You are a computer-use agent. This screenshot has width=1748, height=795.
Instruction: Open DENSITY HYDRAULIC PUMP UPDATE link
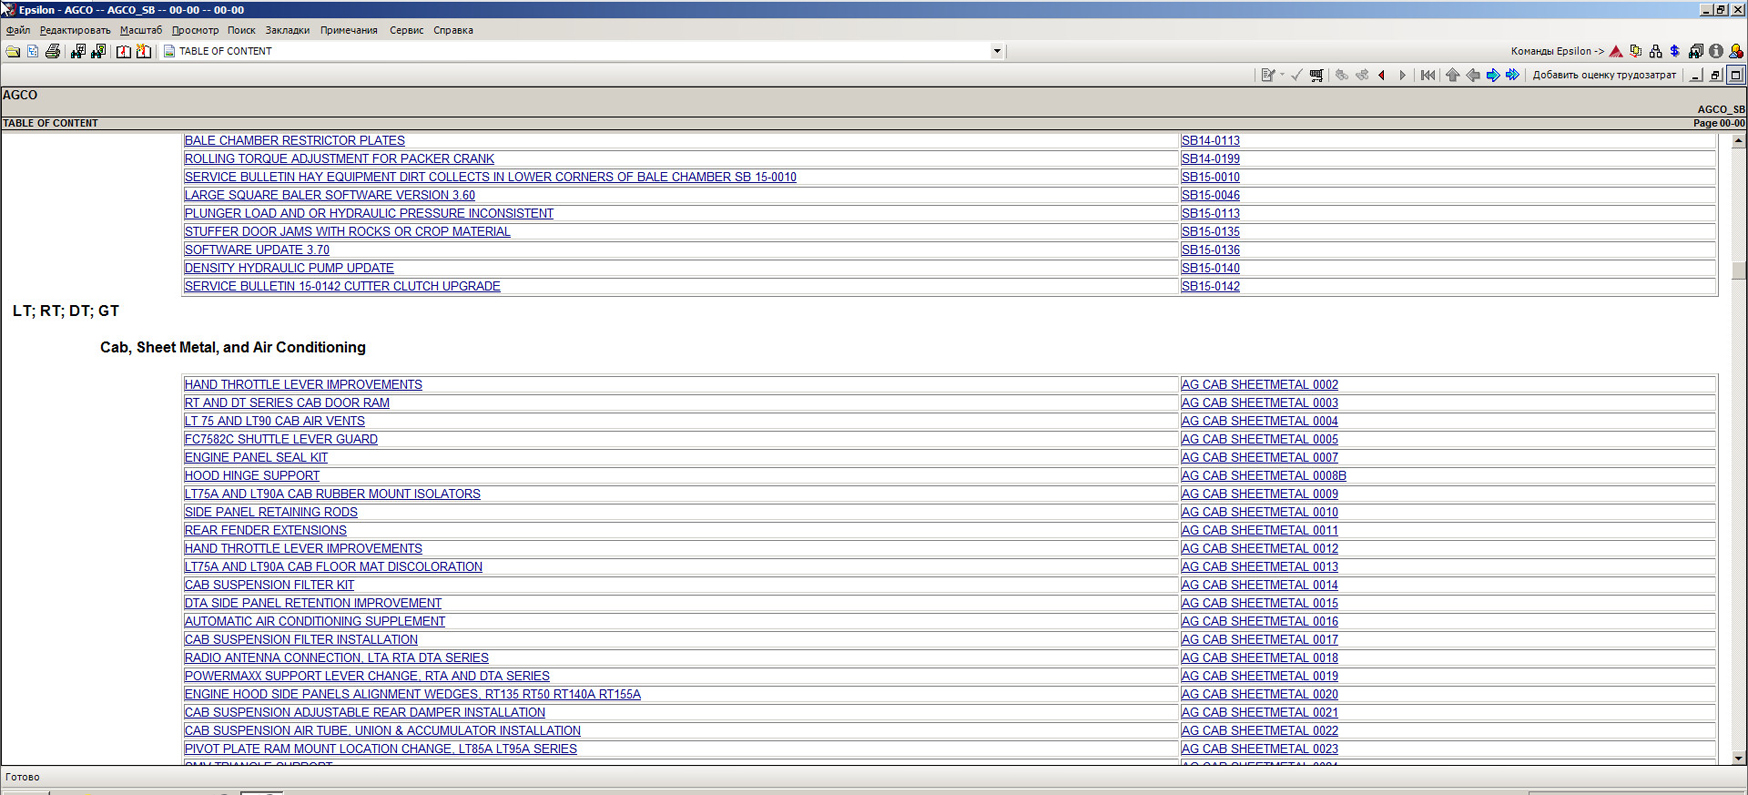click(289, 268)
